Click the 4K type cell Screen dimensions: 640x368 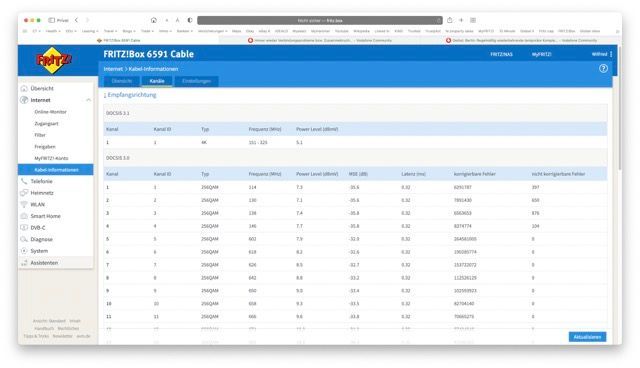pos(204,142)
